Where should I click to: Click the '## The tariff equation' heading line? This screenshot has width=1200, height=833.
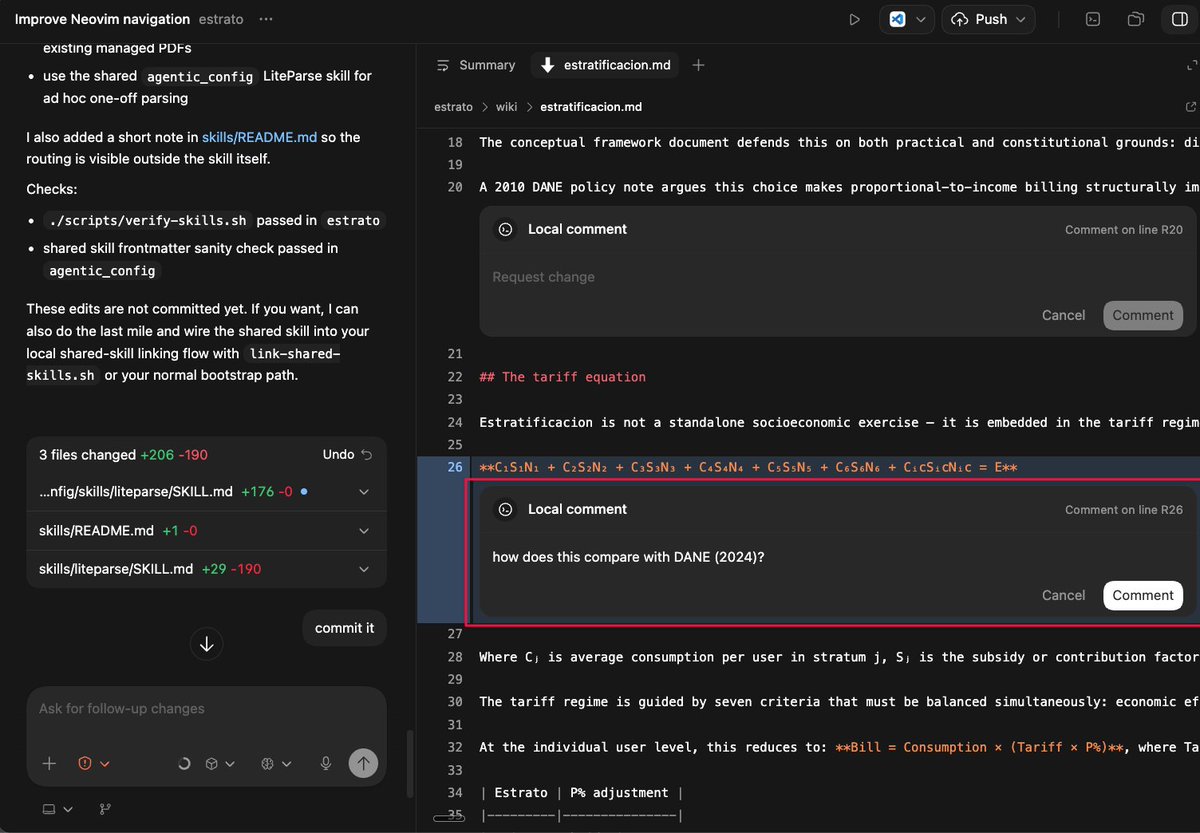(562, 377)
